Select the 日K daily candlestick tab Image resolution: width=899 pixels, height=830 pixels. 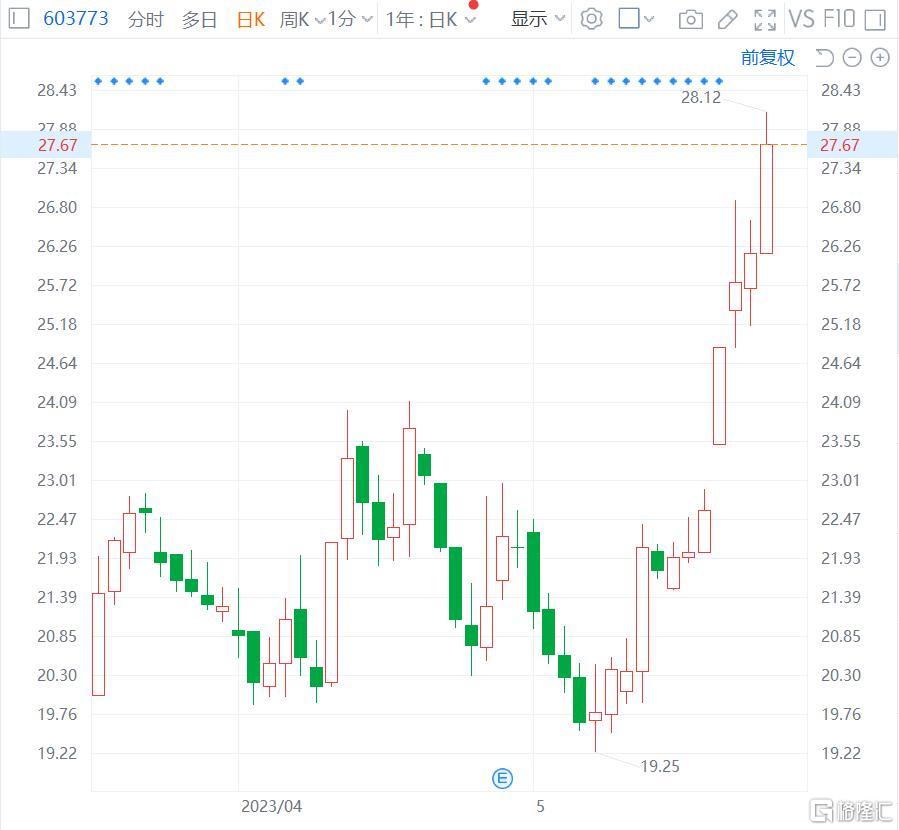251,19
